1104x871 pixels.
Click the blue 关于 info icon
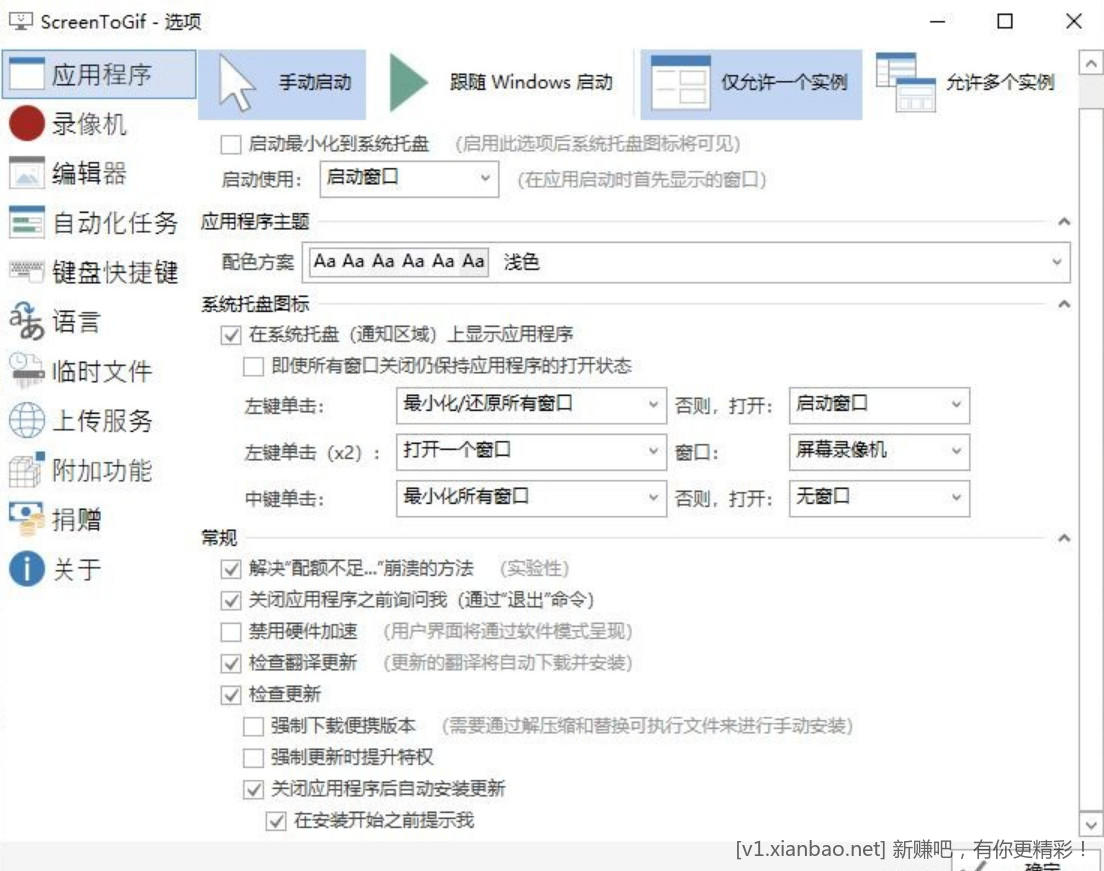point(27,568)
